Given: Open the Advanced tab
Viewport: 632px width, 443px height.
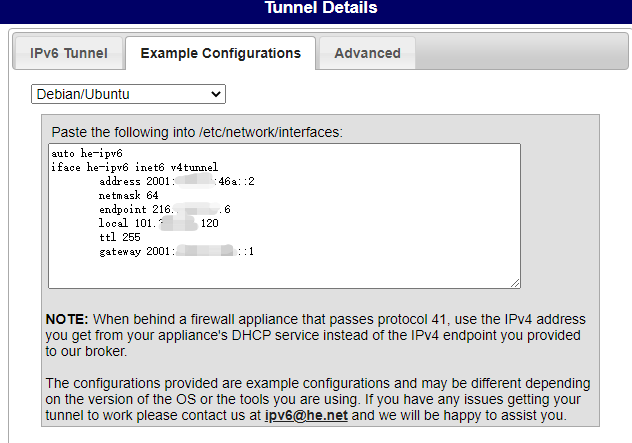Looking at the screenshot, I should coord(367,53).
